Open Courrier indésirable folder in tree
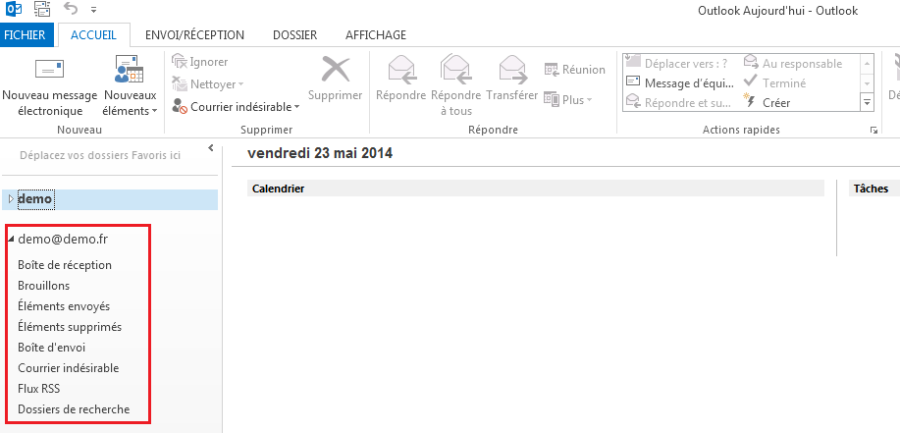The image size is (900, 433). click(x=68, y=368)
